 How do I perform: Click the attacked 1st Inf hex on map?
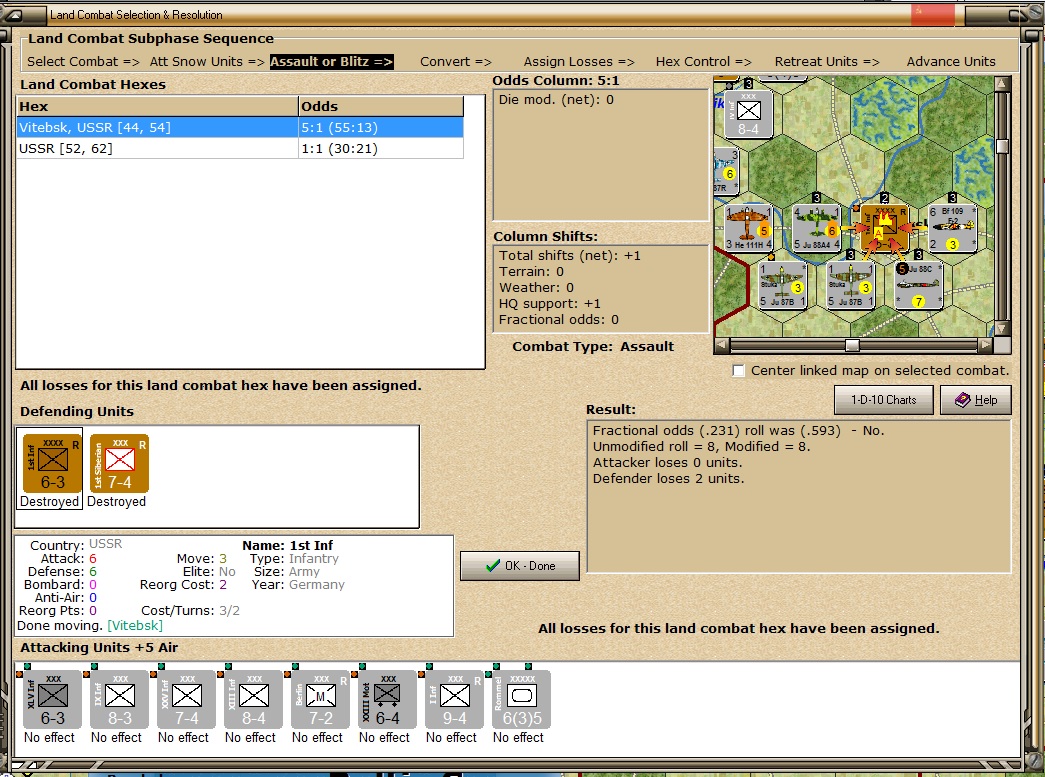pos(884,228)
